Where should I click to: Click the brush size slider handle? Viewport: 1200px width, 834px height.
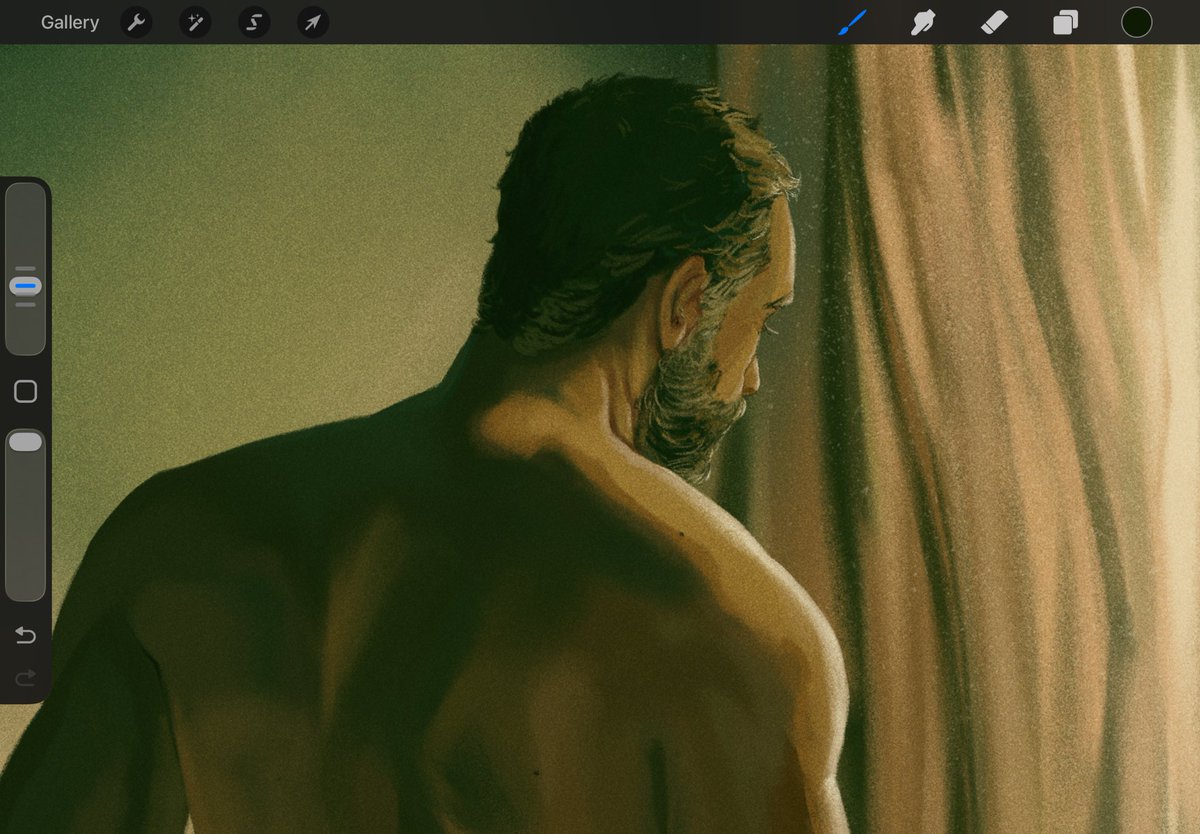[x=25, y=286]
